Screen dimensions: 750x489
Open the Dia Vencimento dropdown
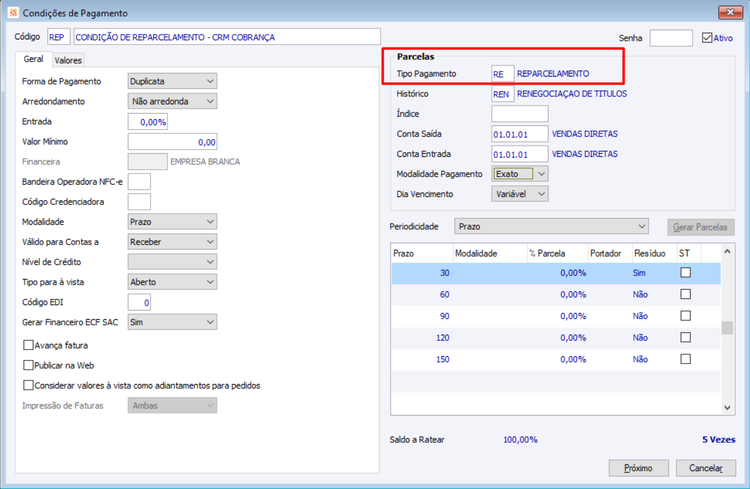coord(519,194)
